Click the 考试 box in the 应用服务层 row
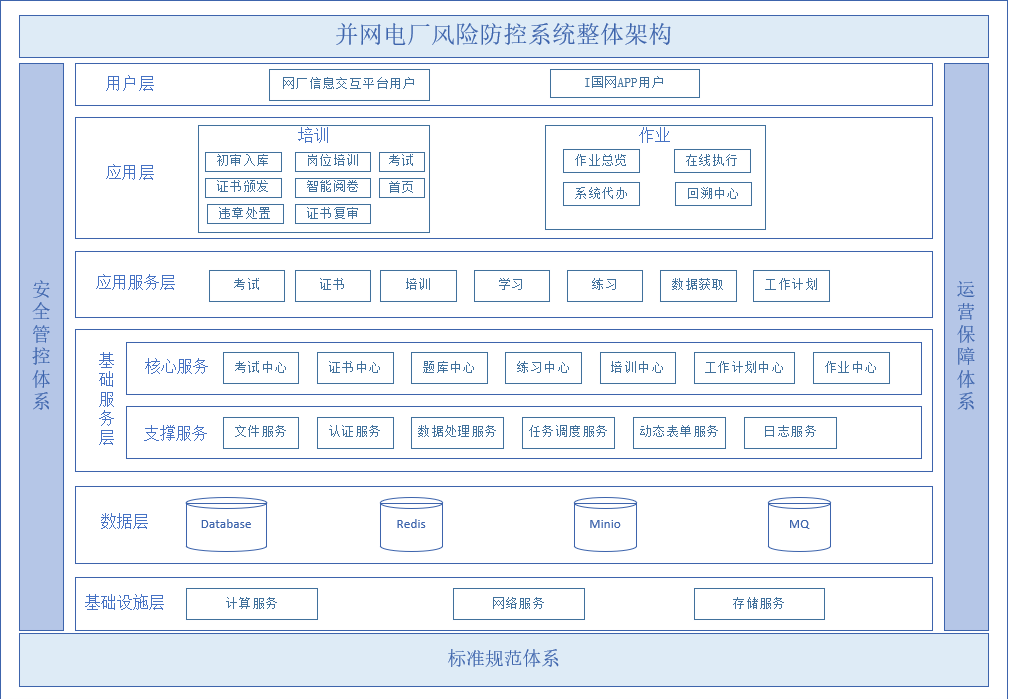Image resolution: width=1009 pixels, height=699 pixels. click(x=246, y=286)
